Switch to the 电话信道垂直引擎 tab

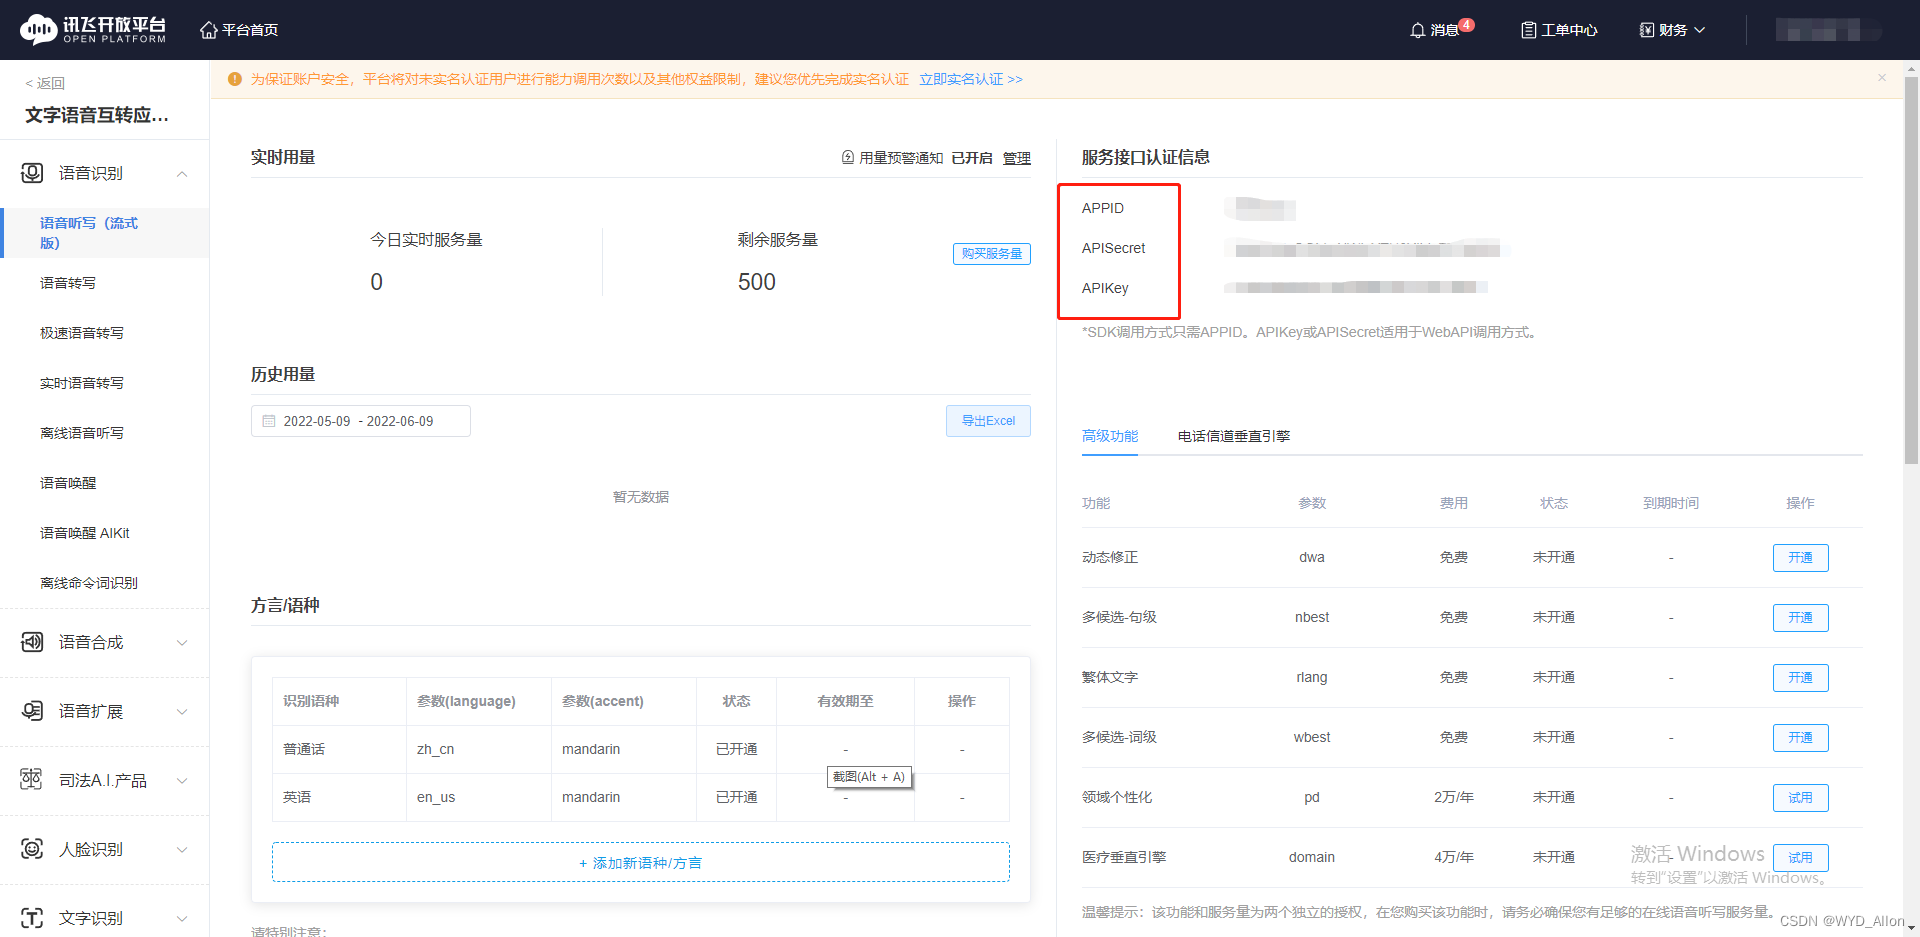[x=1234, y=436]
